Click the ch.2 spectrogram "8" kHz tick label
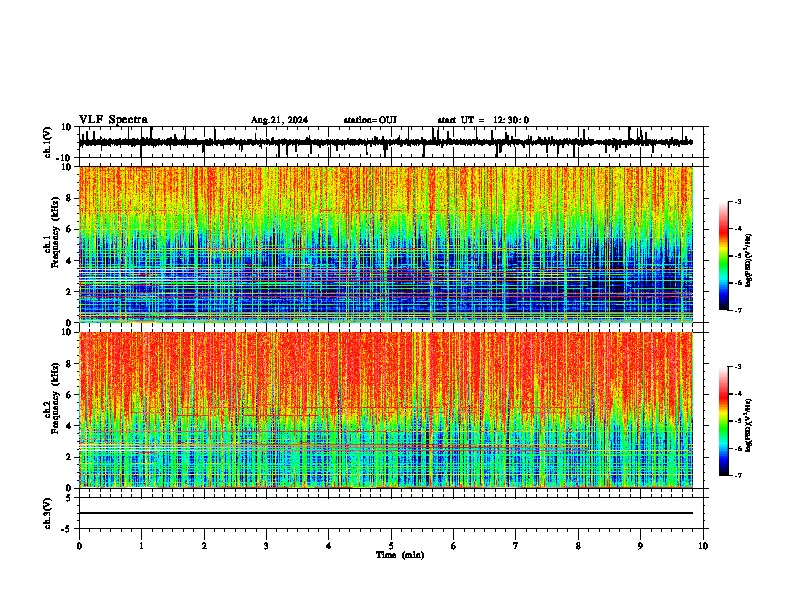 click(69, 364)
